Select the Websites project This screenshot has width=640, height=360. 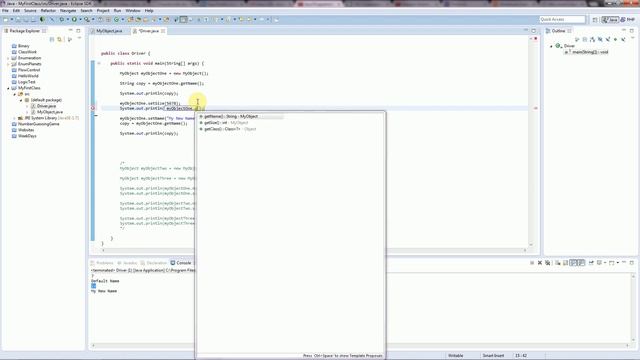click(26, 130)
